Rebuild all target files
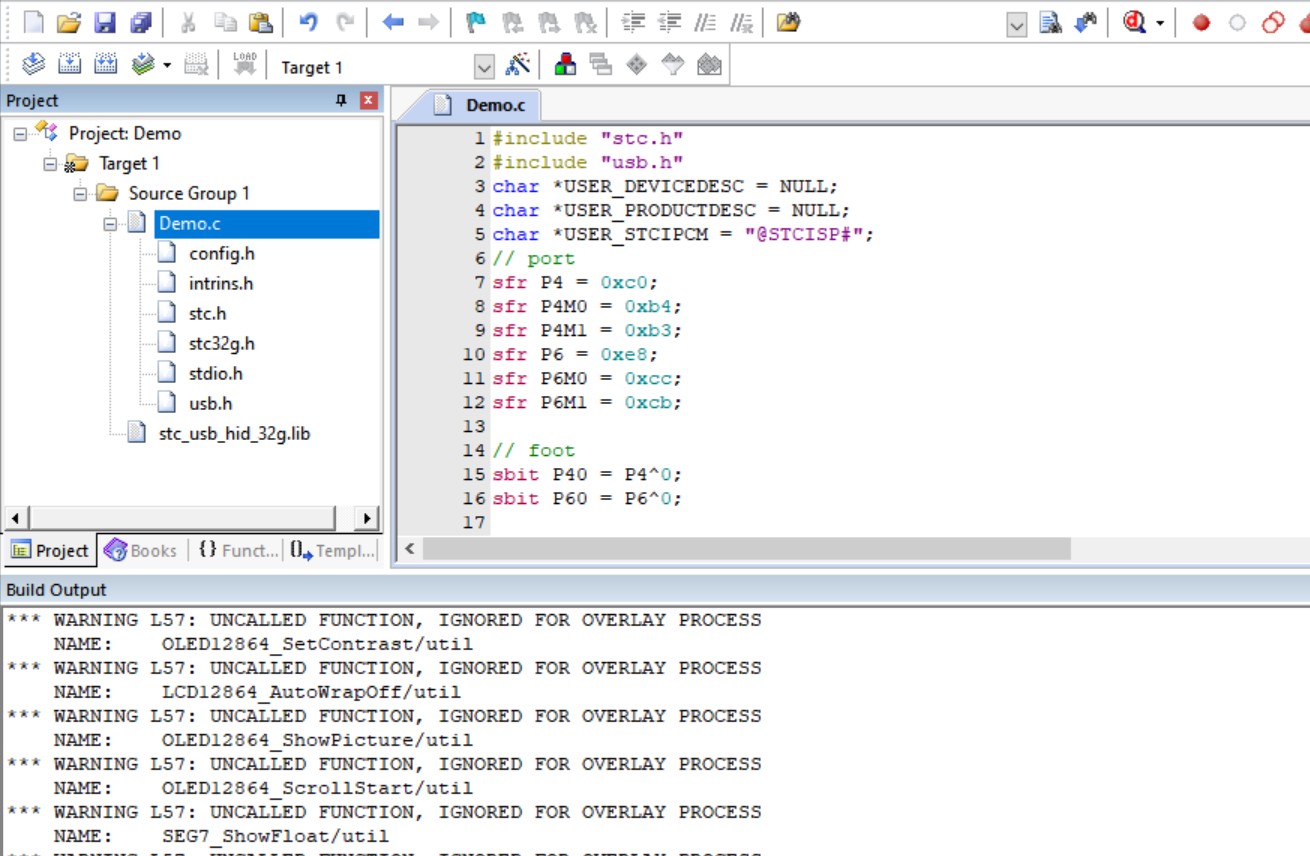 (106, 65)
